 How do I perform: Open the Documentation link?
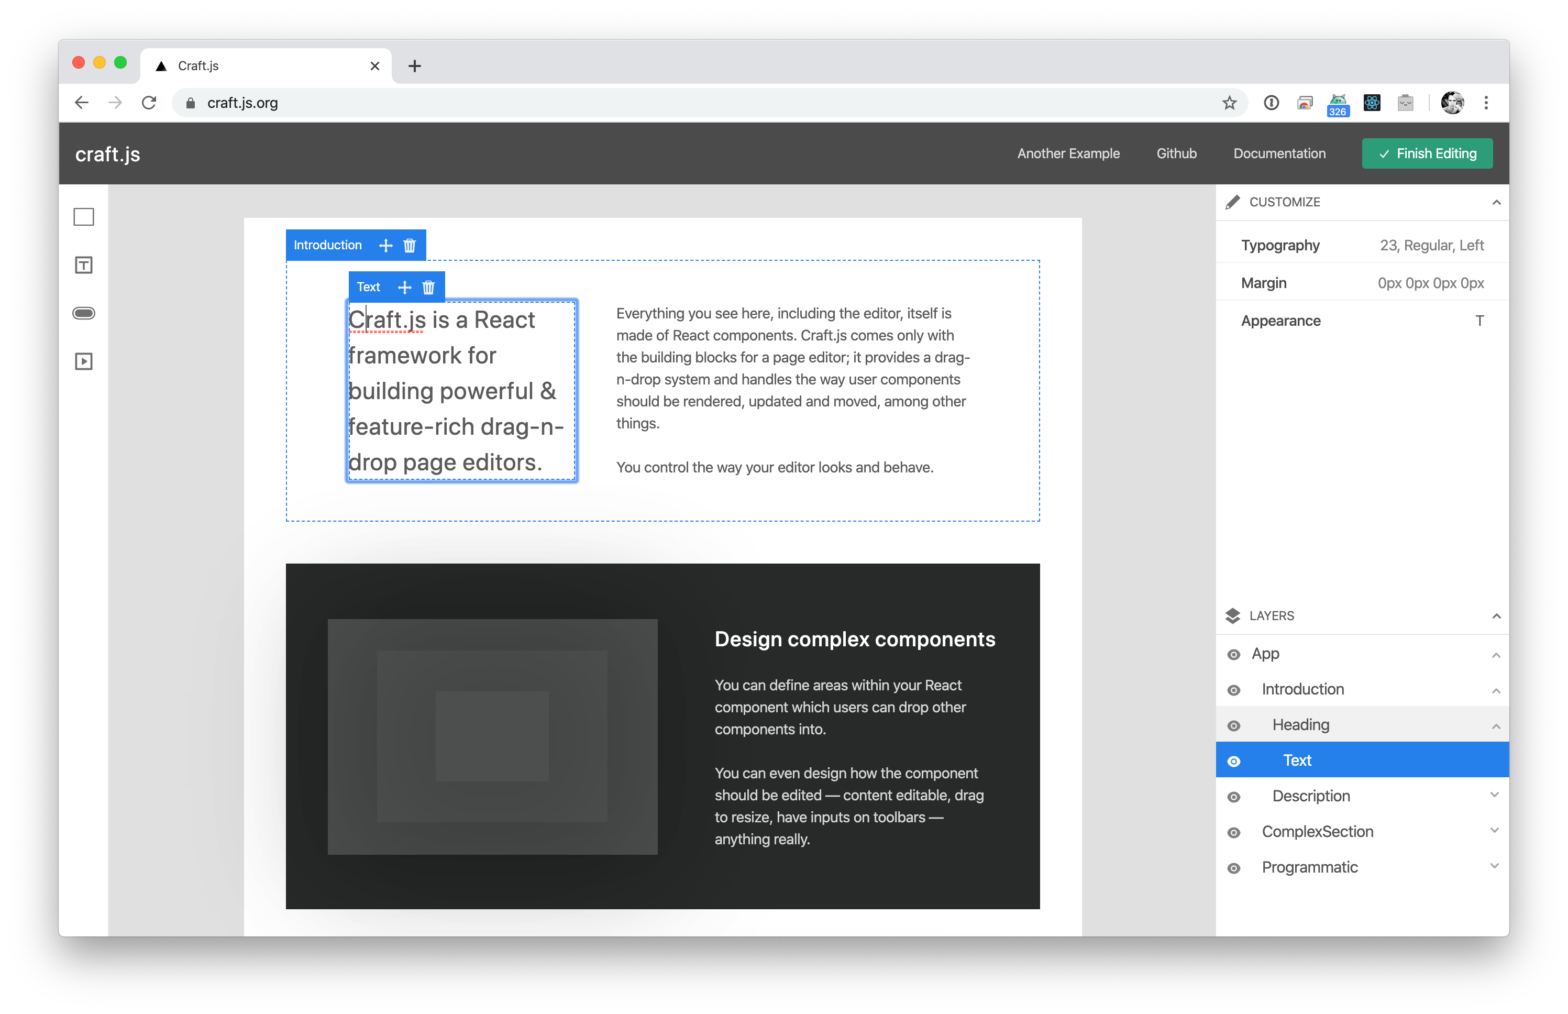(x=1279, y=154)
